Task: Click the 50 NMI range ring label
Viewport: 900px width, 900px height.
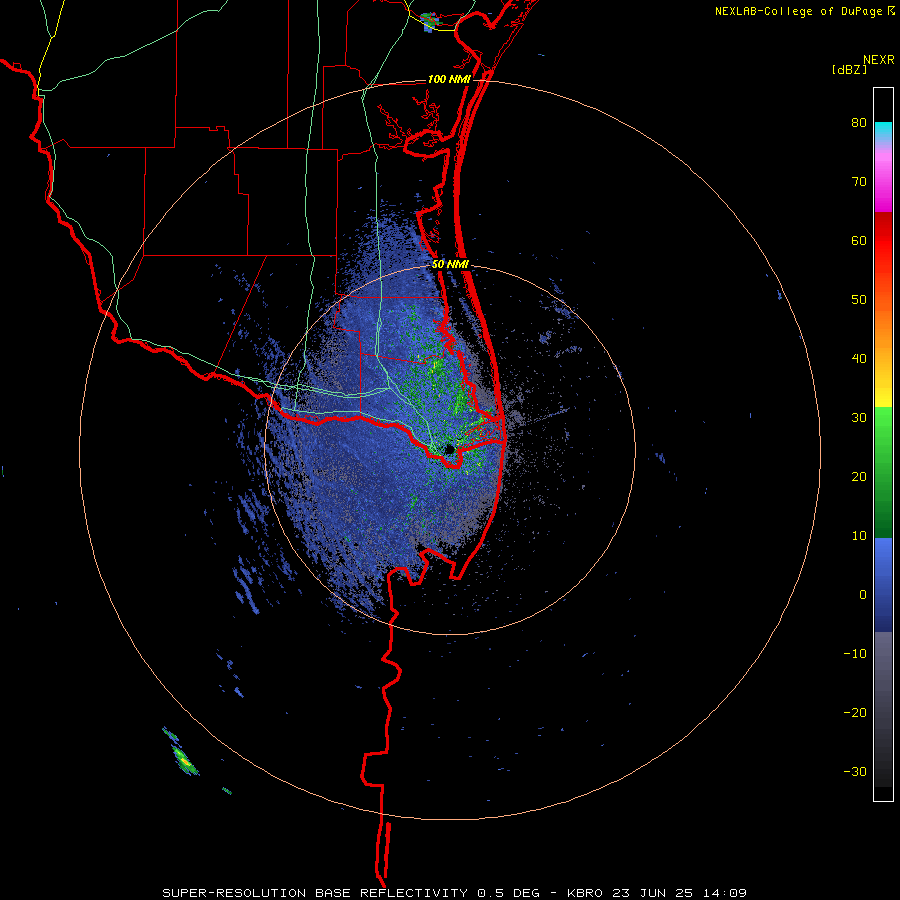Action: tap(450, 265)
